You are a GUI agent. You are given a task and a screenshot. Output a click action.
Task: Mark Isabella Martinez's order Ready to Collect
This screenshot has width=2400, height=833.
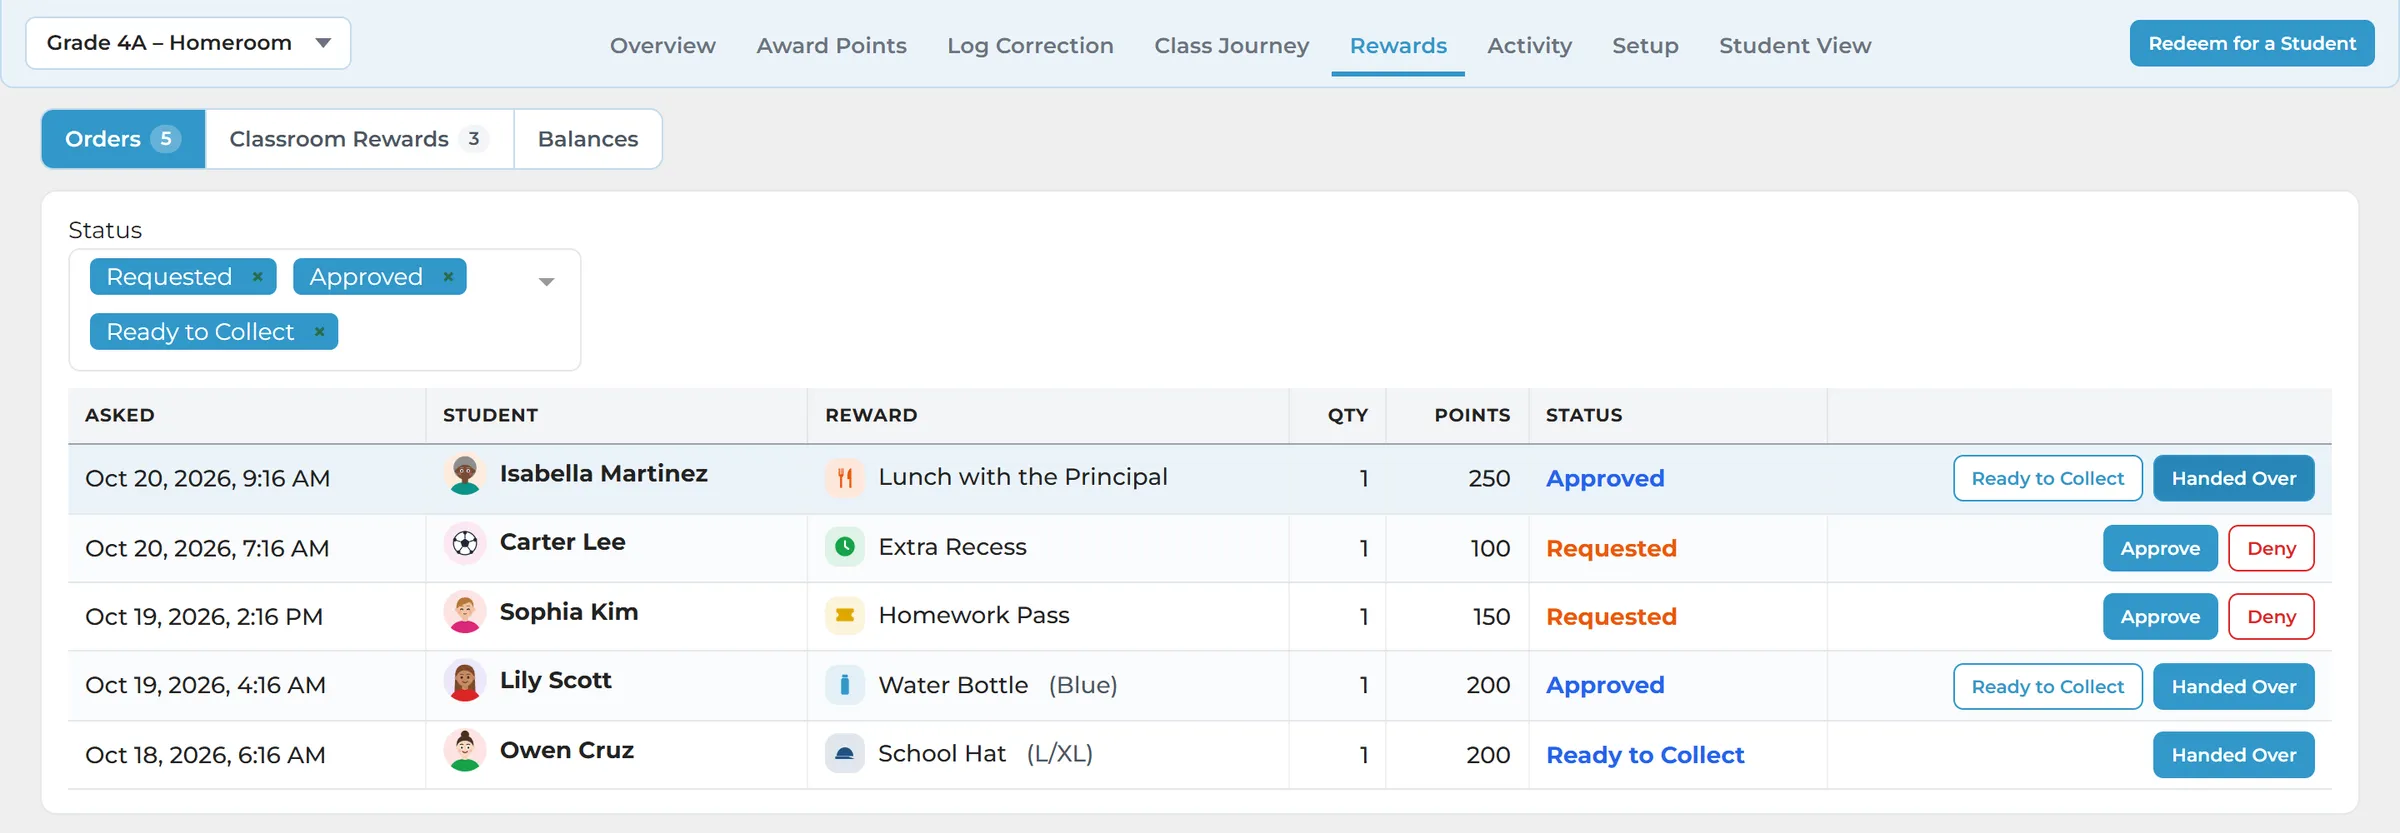pyautogui.click(x=2048, y=478)
